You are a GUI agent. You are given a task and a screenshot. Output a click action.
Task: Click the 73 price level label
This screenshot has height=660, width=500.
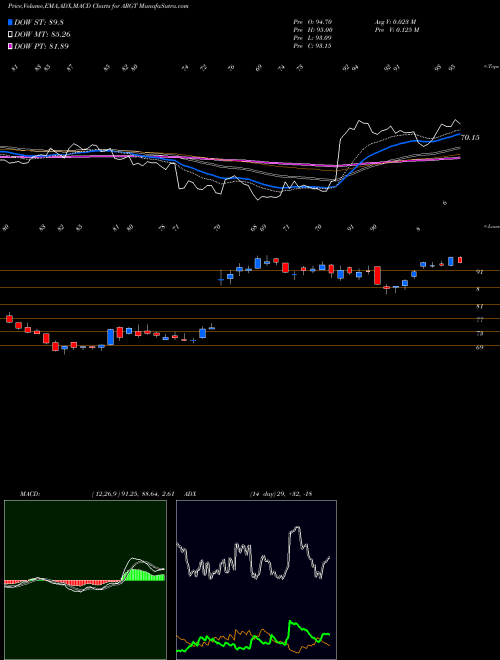point(479,333)
